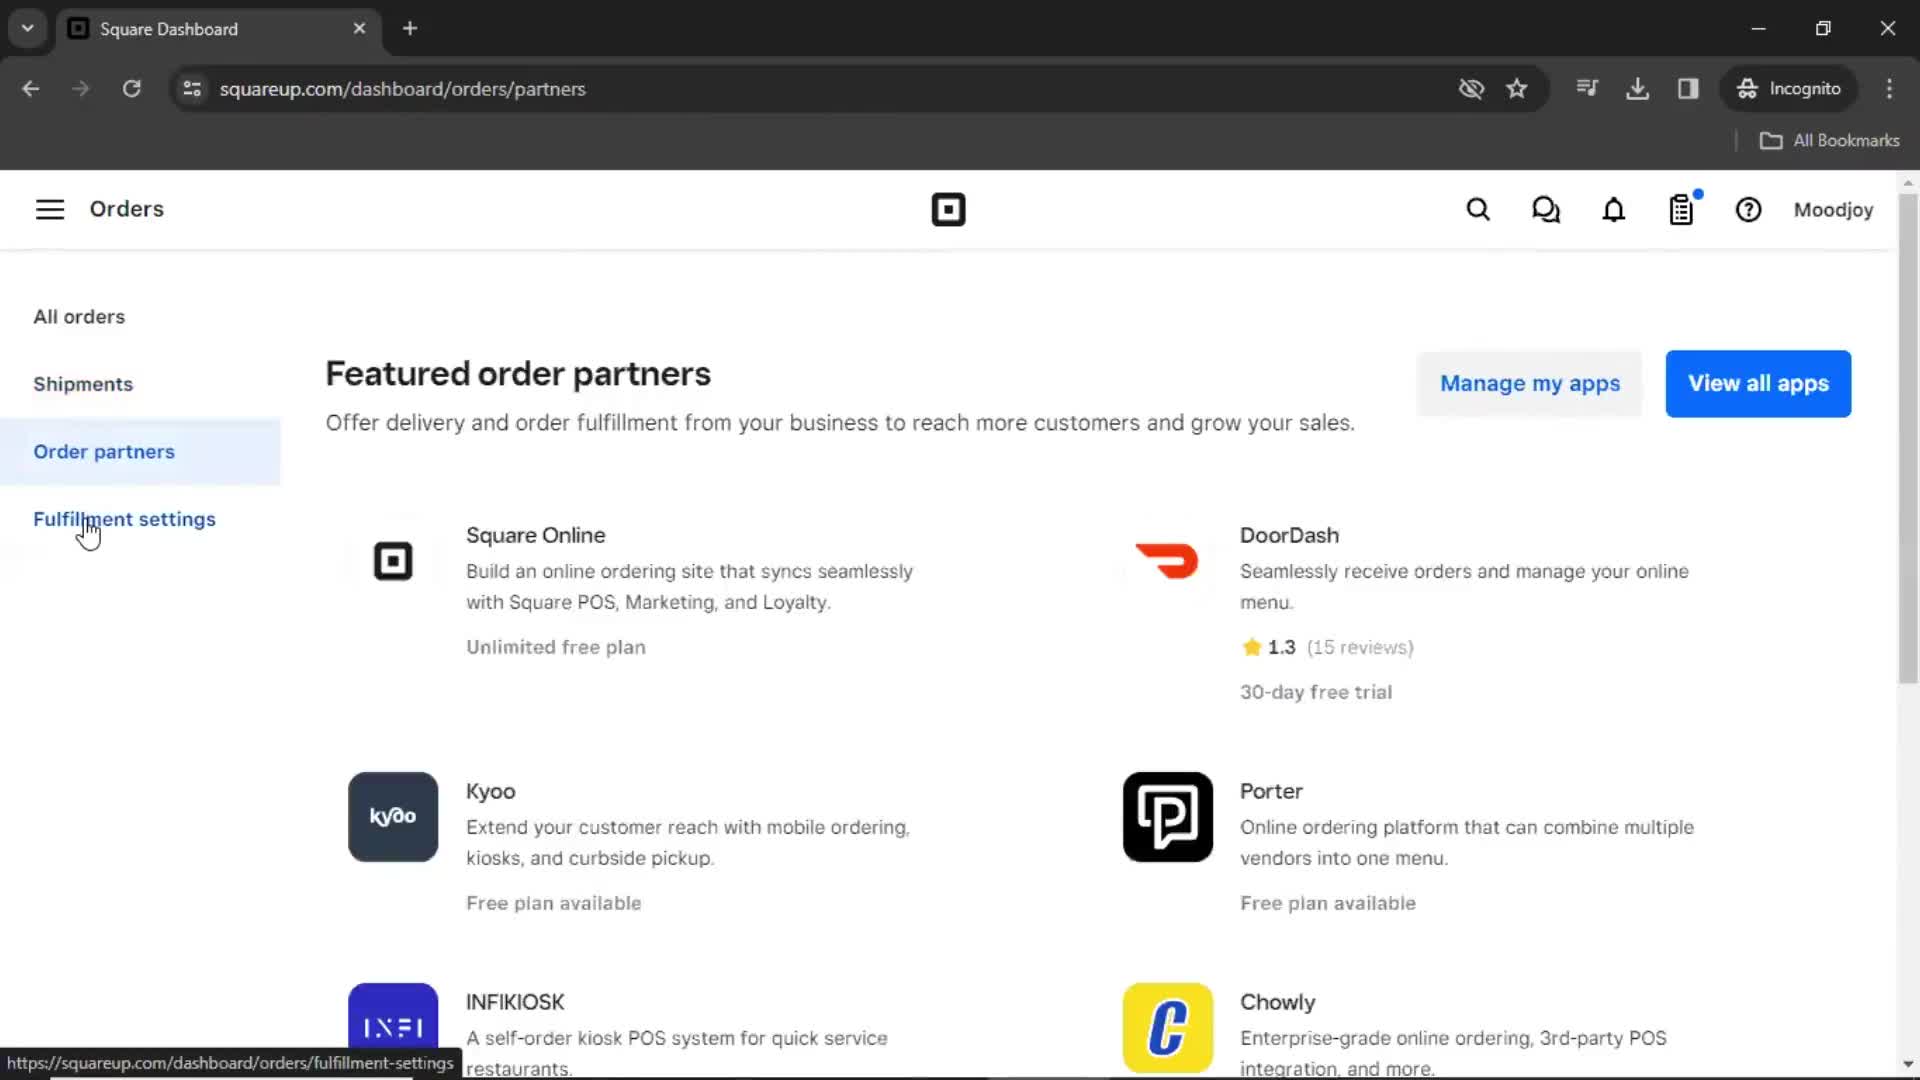Select the messages/chat icon
Viewport: 1920px width, 1080px height.
(1545, 210)
